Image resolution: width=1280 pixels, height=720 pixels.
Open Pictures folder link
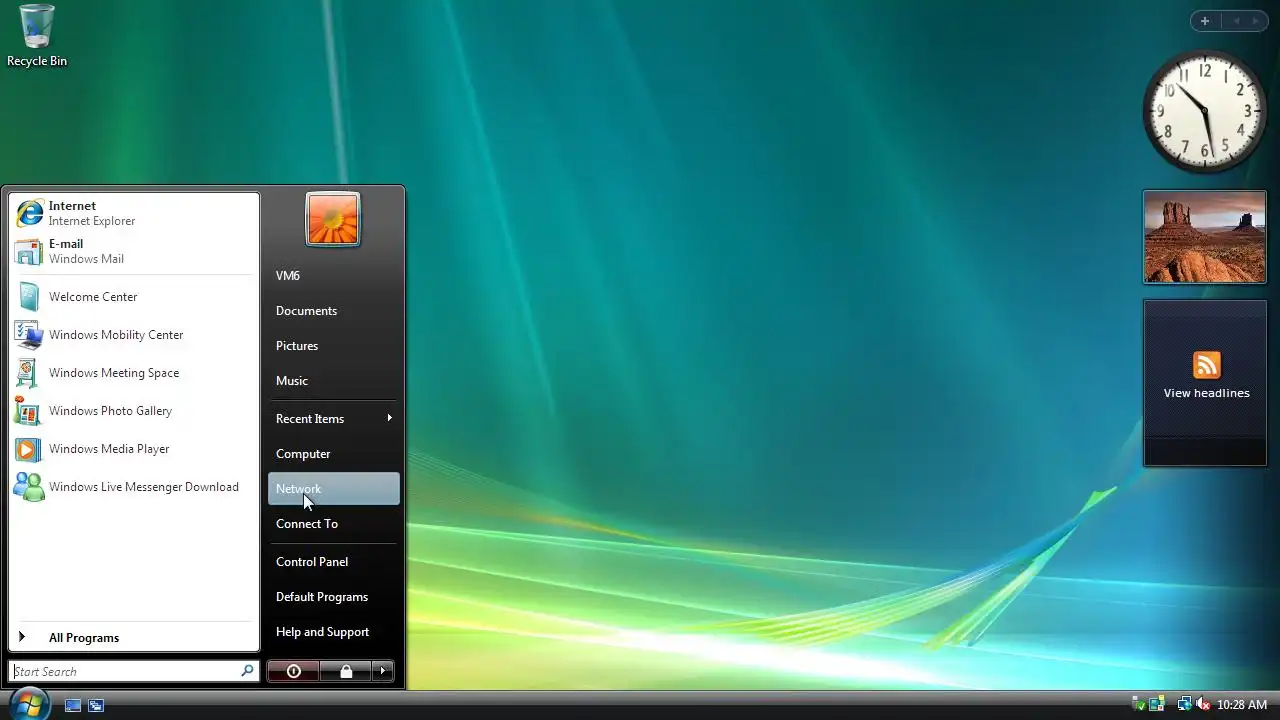(334, 345)
